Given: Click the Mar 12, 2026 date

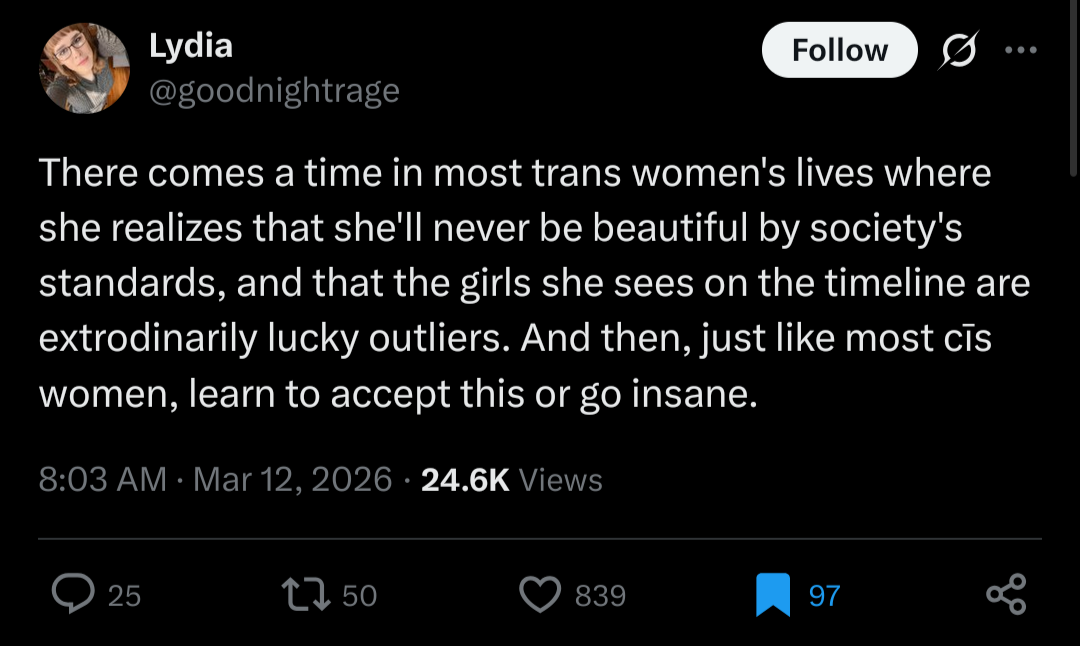Looking at the screenshot, I should pyautogui.click(x=292, y=480).
